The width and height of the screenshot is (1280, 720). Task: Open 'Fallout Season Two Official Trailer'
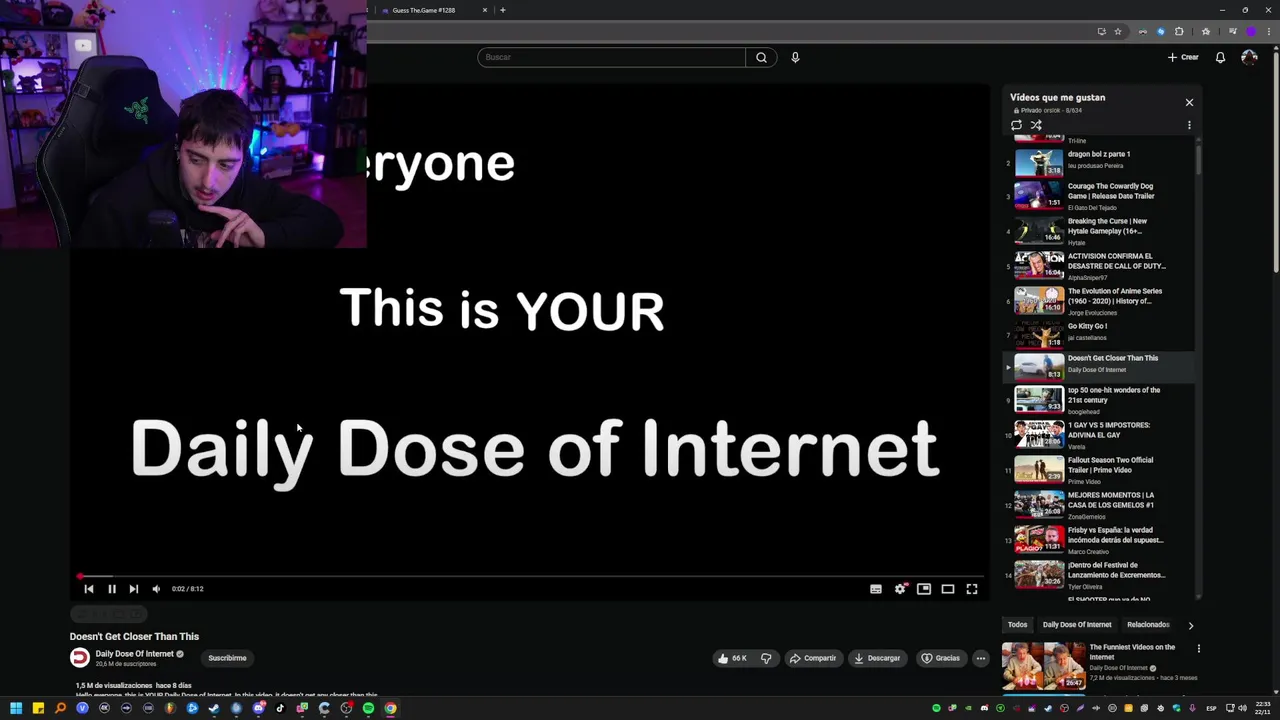(1098, 469)
